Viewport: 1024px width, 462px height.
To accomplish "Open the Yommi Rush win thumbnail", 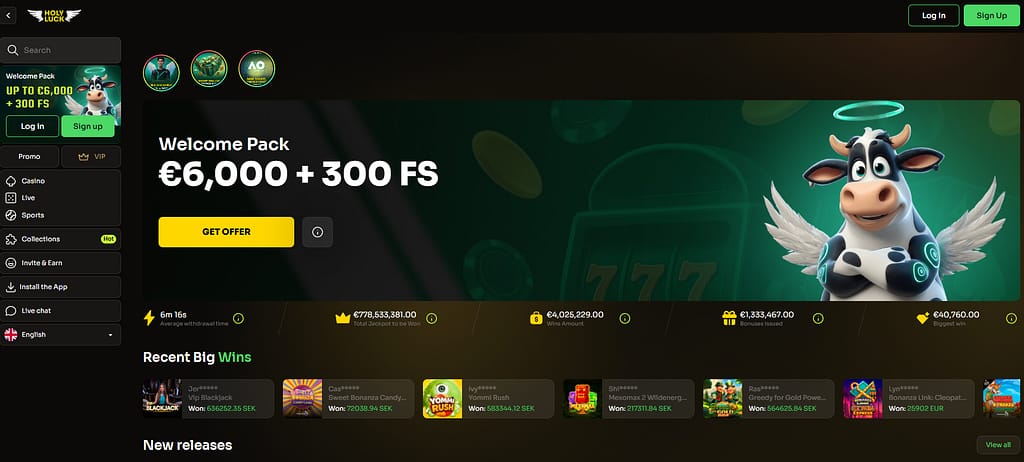I will pyautogui.click(x=442, y=399).
